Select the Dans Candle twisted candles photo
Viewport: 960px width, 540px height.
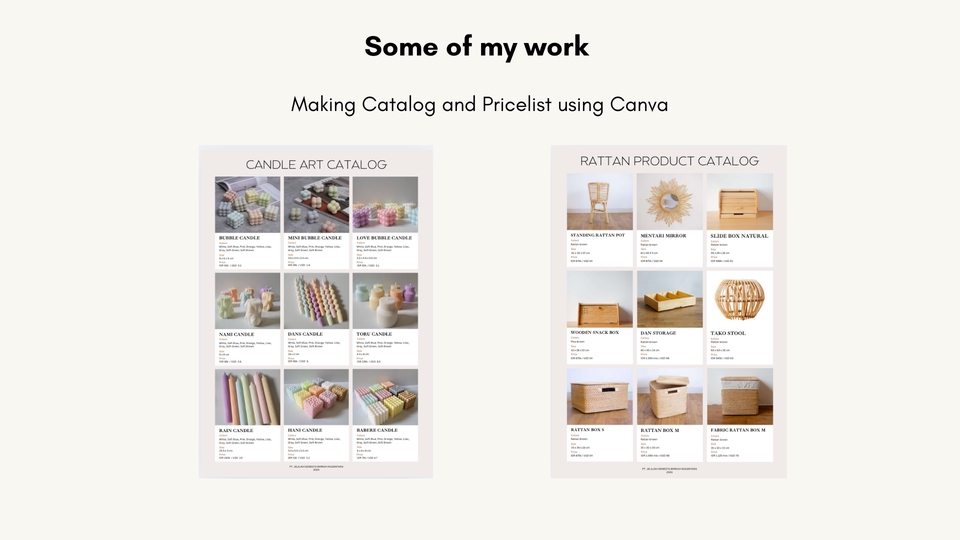pos(316,301)
